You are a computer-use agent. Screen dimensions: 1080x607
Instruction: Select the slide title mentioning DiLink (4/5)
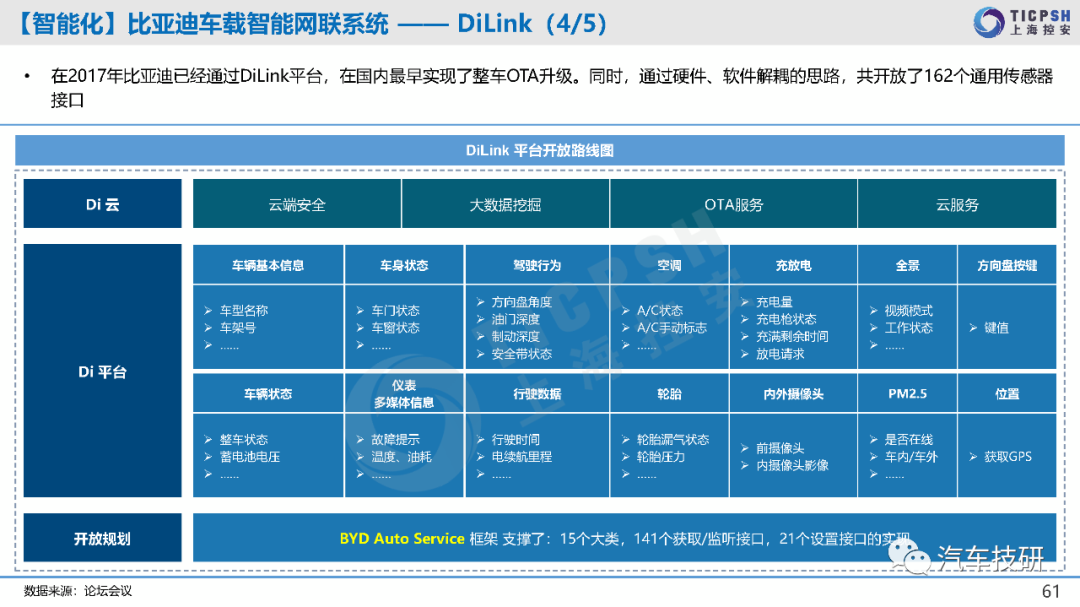[311, 23]
